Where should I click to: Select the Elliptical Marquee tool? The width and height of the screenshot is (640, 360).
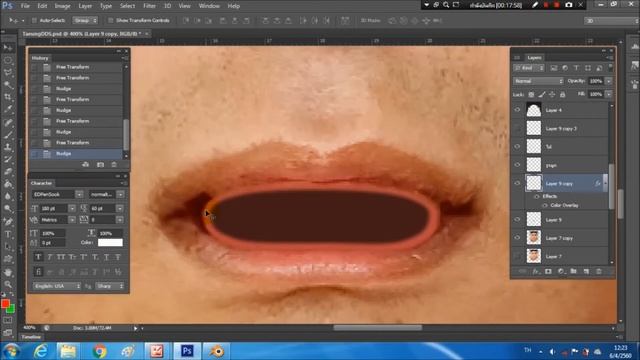coord(8,60)
